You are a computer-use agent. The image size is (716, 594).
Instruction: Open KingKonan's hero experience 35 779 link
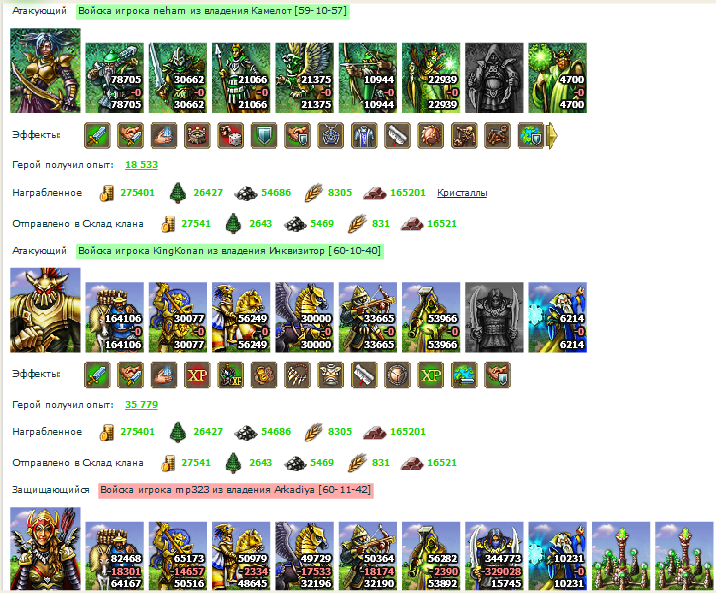[141, 405]
